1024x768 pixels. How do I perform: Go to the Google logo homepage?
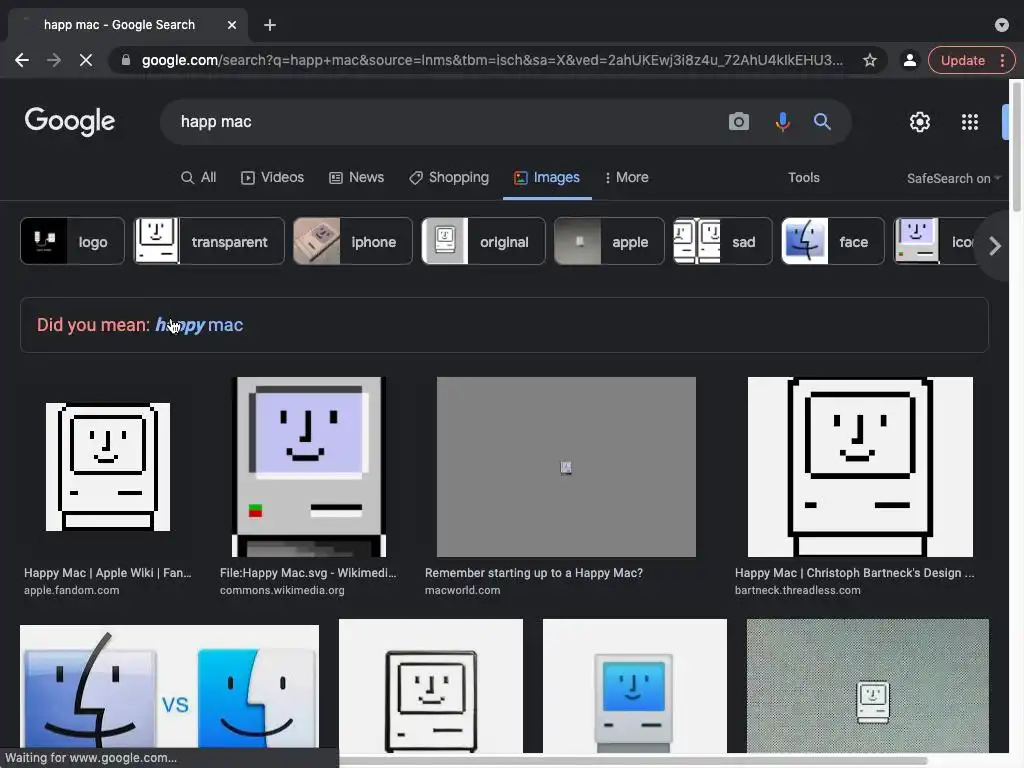tap(69, 121)
